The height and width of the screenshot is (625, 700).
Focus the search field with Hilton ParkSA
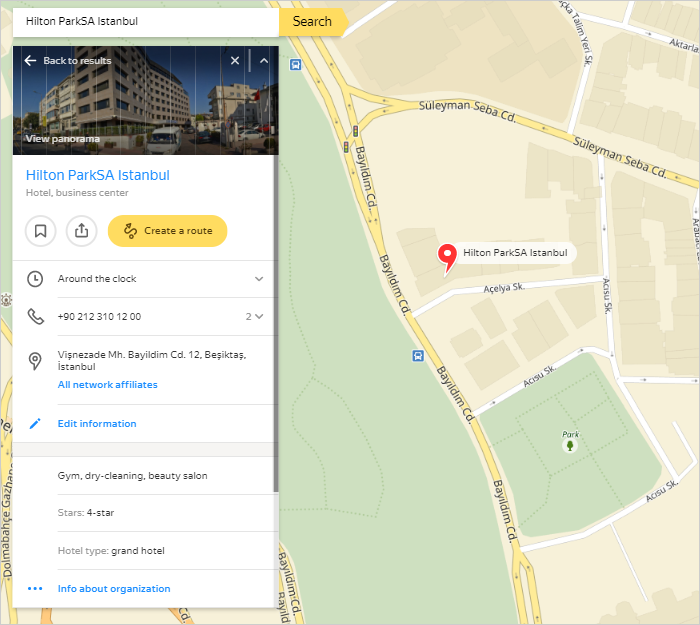pos(146,21)
